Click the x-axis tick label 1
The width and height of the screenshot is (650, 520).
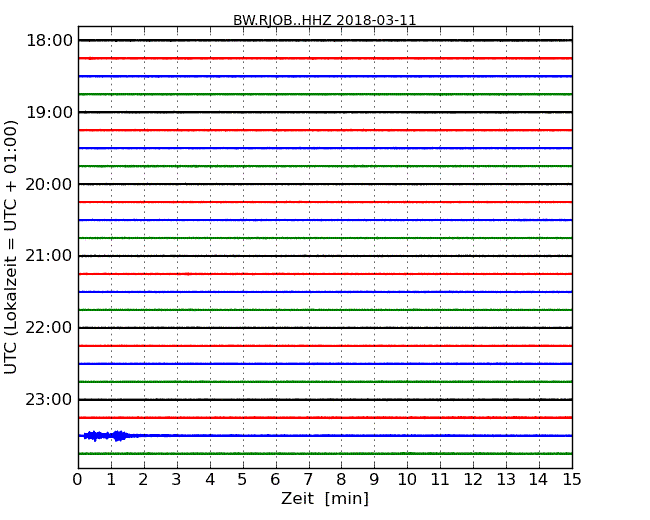pyautogui.click(x=111, y=480)
